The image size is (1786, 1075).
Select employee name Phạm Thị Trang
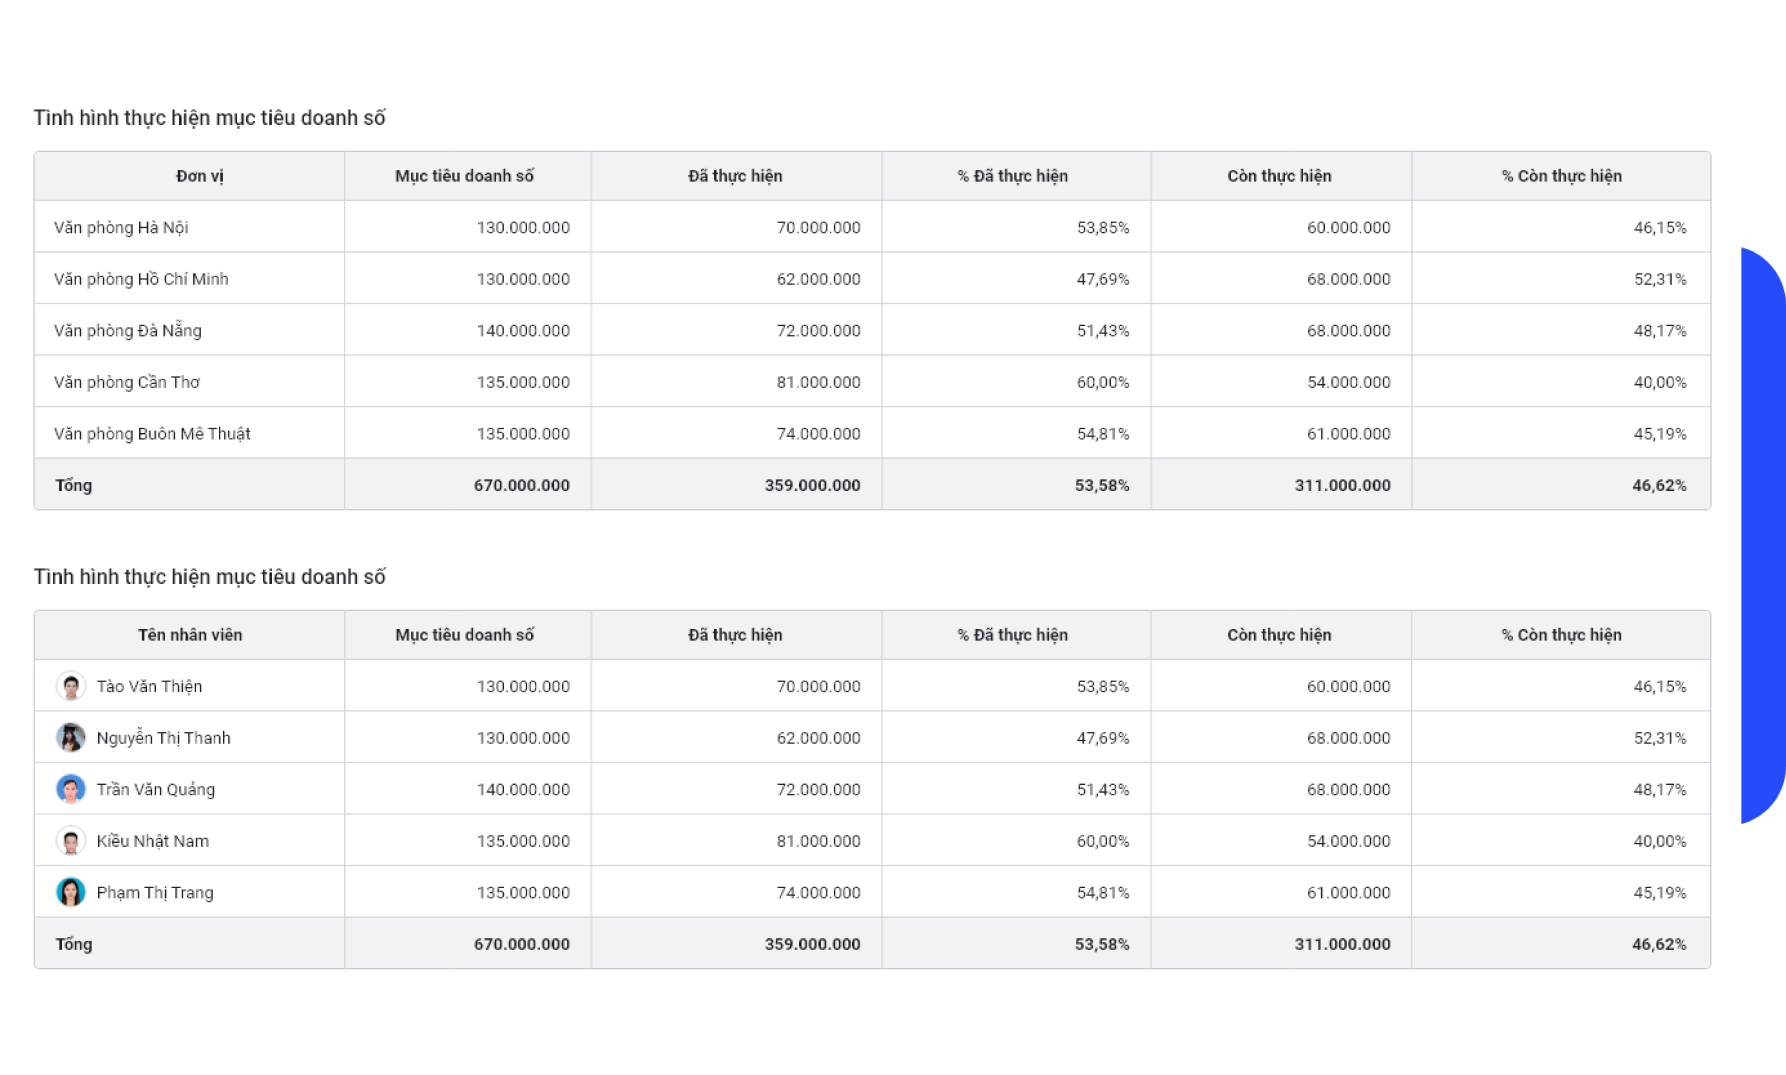pyautogui.click(x=155, y=893)
